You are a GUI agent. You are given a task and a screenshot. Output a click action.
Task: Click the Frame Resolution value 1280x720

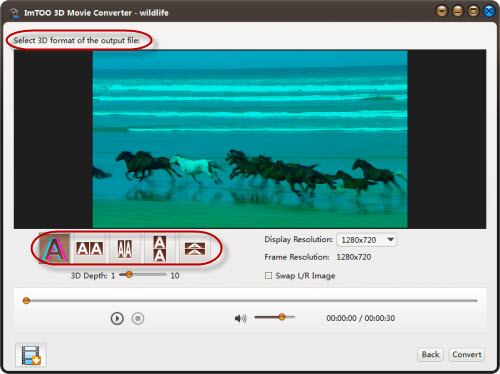(354, 257)
